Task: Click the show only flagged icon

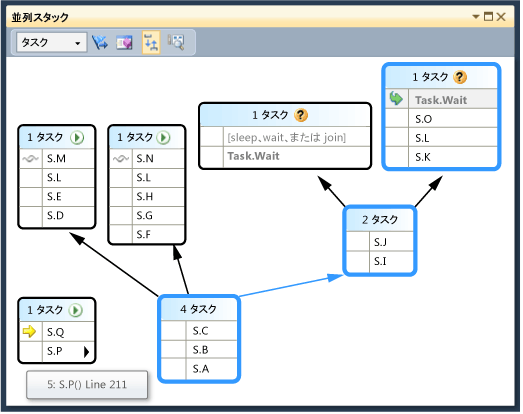Action: (99, 42)
